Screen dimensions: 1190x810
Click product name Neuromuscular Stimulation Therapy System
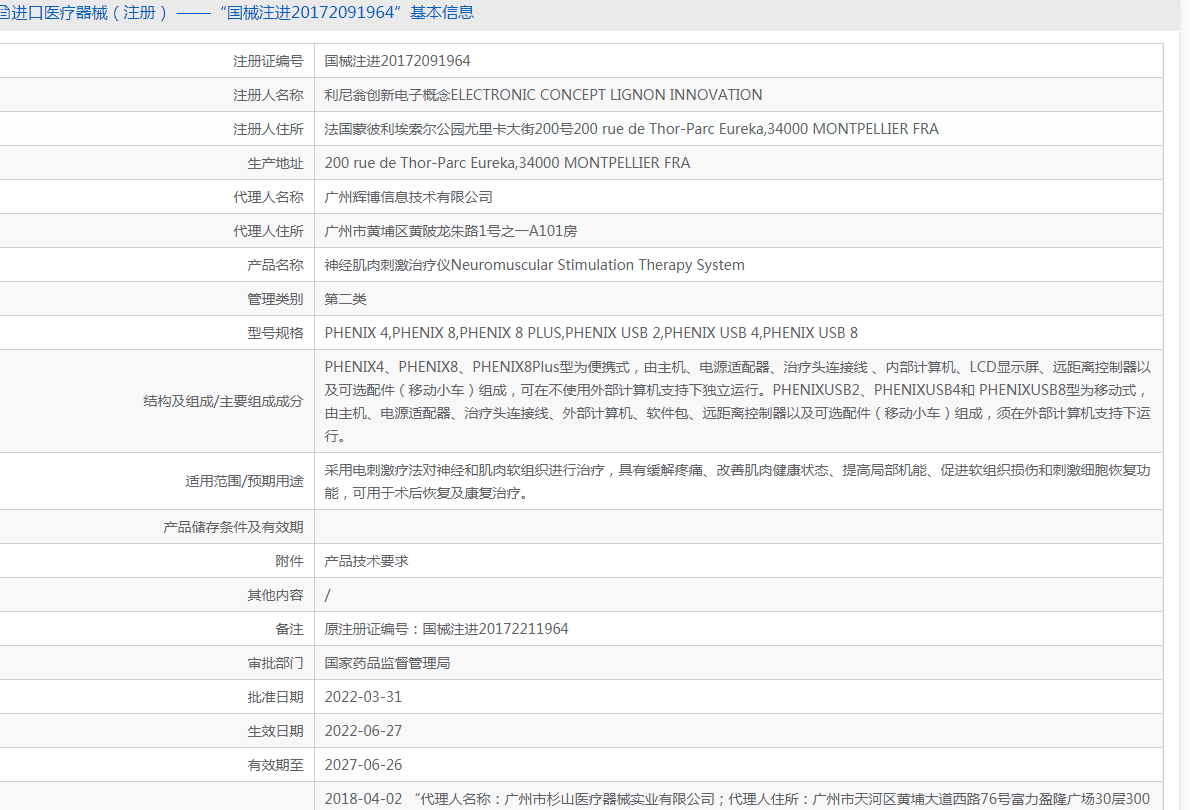pyautogui.click(x=534, y=265)
